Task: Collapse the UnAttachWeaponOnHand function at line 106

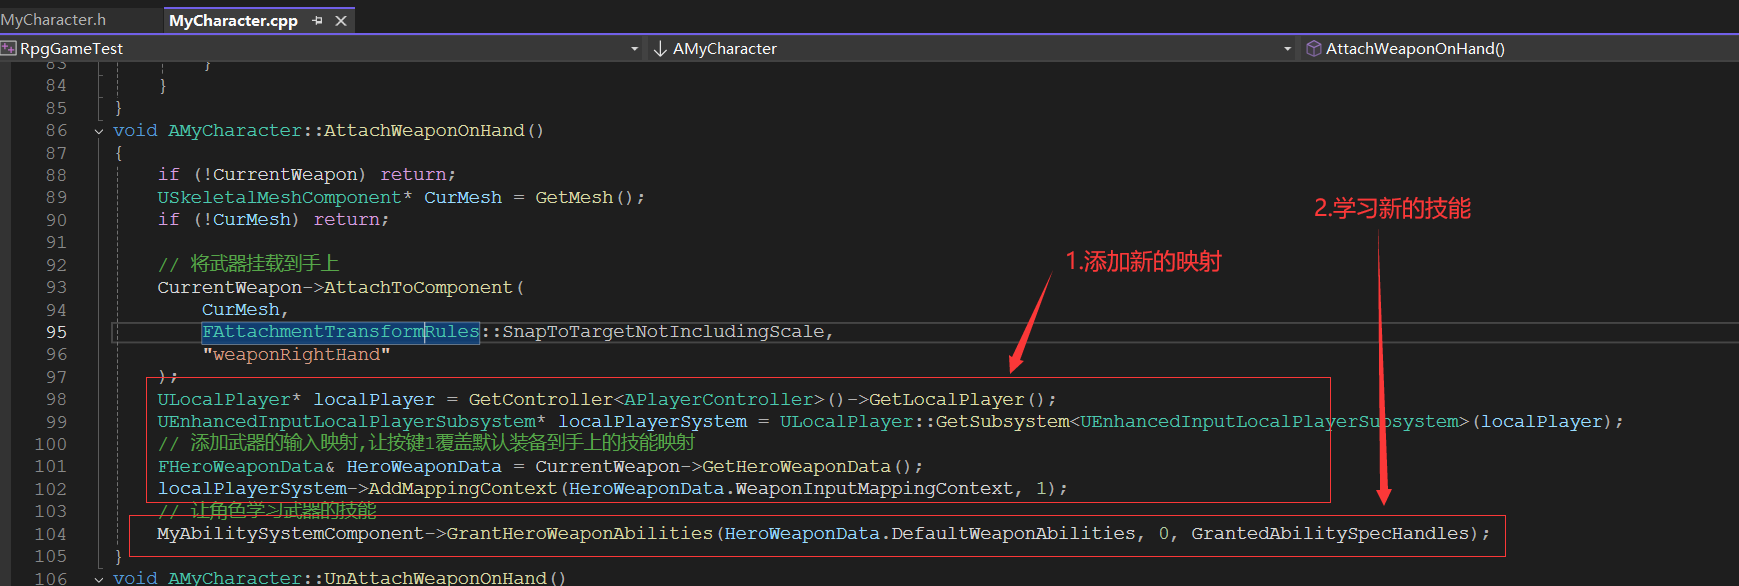Action: (x=99, y=578)
